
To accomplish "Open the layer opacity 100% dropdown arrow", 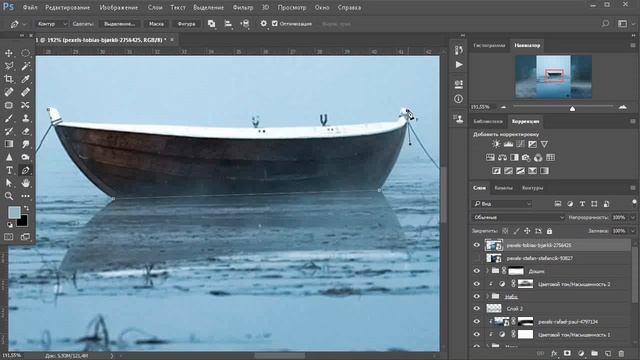I will [x=633, y=218].
